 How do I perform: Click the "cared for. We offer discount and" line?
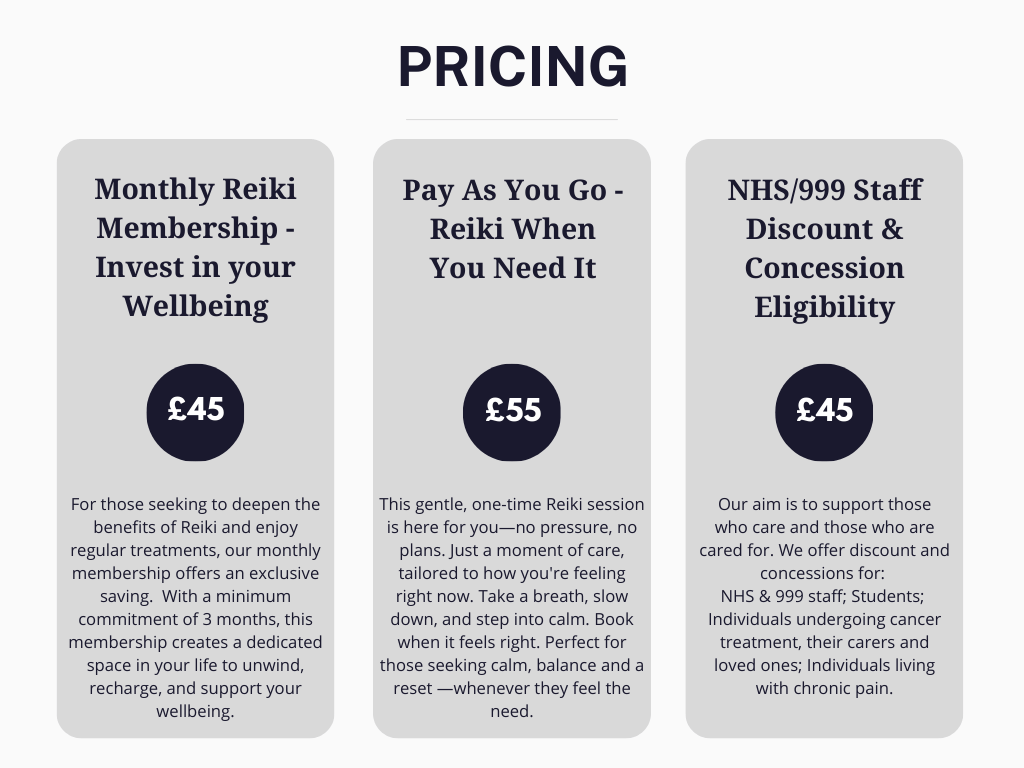click(x=824, y=550)
